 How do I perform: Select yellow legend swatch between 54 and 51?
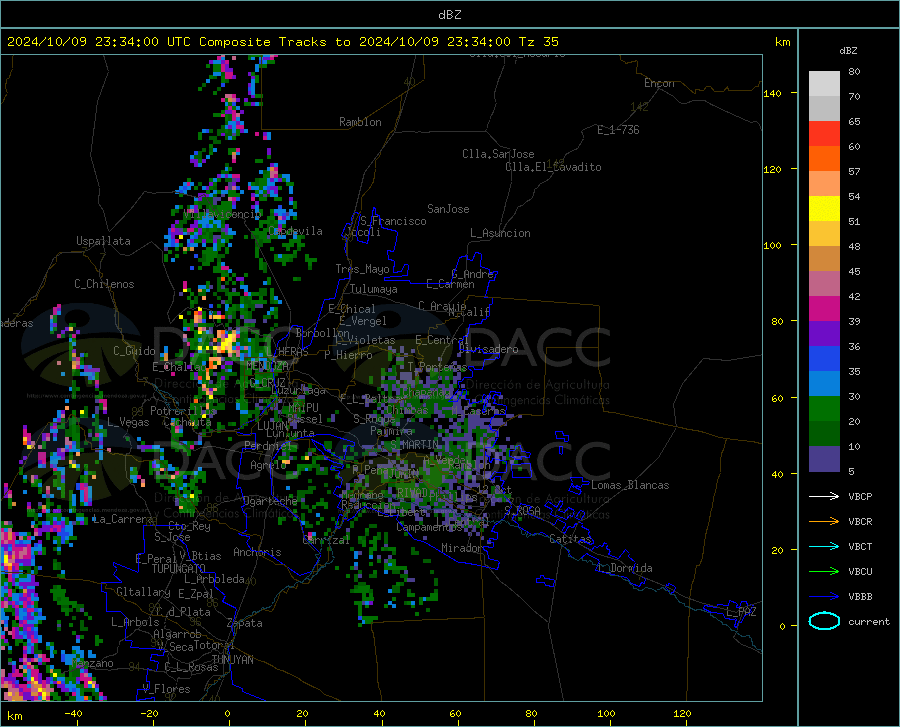click(824, 209)
